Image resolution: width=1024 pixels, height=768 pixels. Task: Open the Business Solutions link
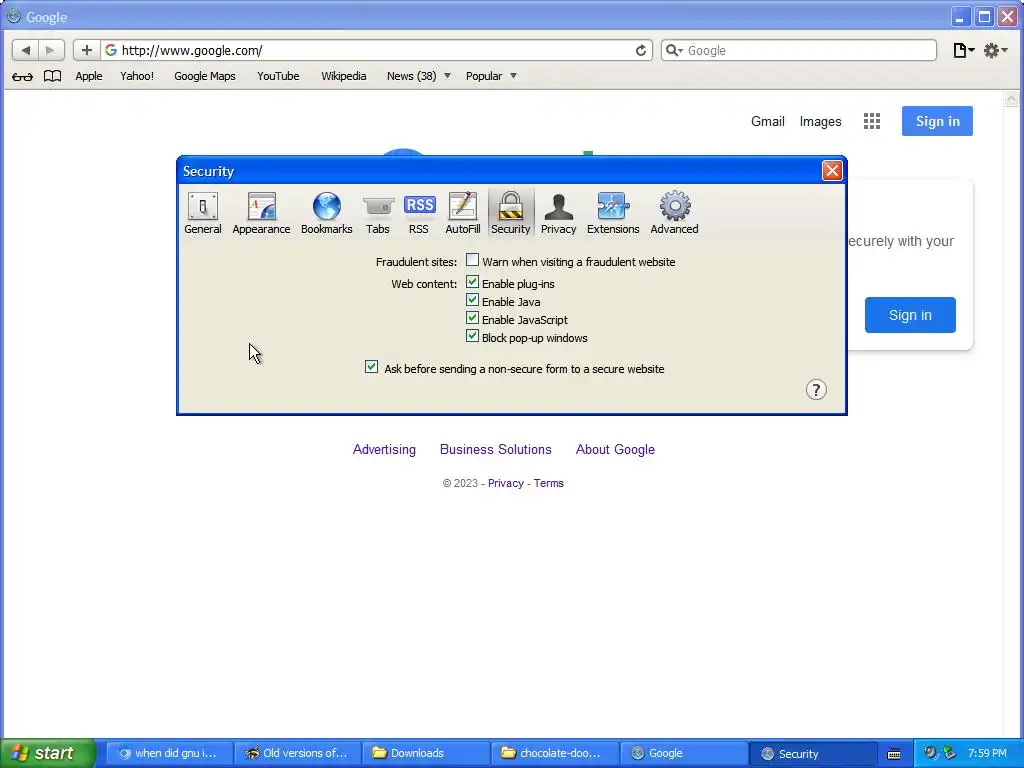coord(496,449)
